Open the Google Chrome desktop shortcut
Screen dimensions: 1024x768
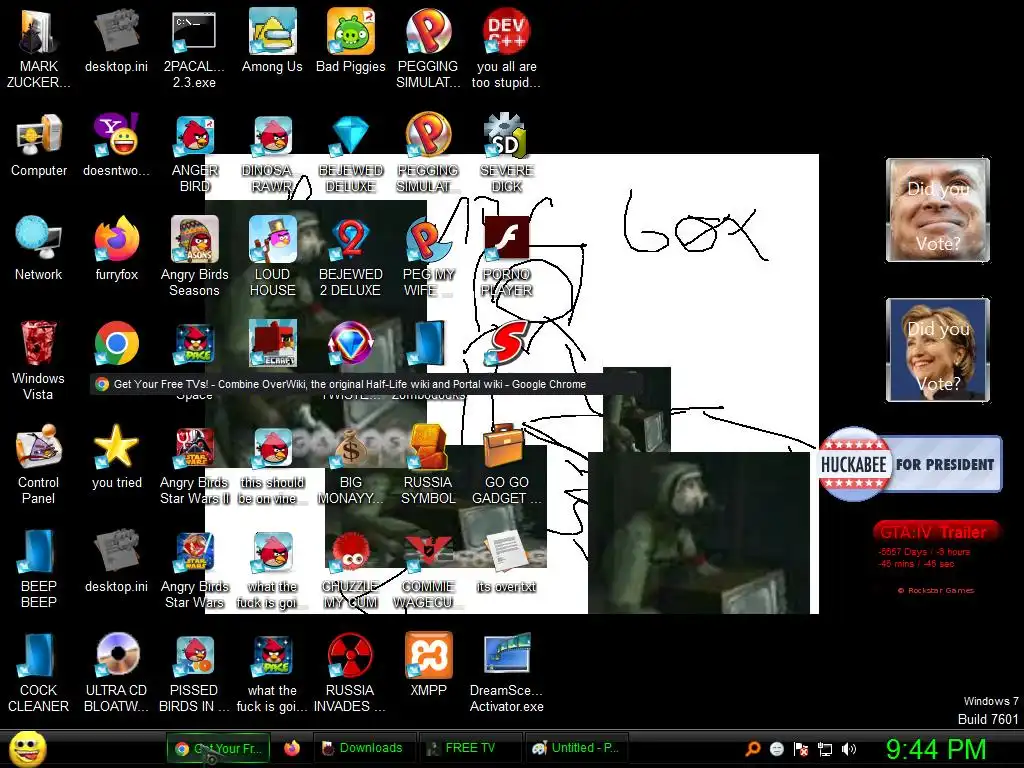(117, 343)
